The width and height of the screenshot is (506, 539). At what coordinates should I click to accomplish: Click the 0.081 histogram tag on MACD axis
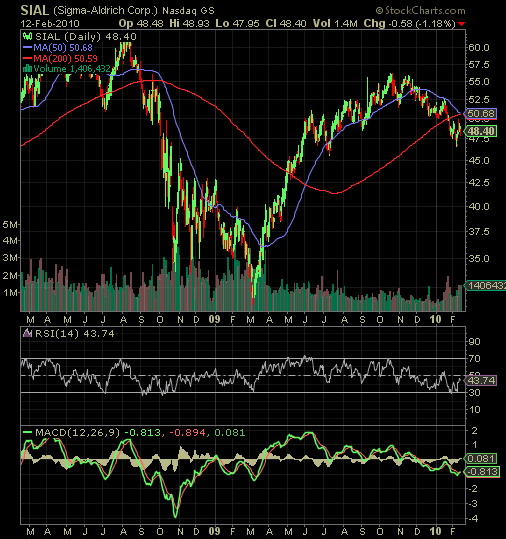[x=480, y=459]
